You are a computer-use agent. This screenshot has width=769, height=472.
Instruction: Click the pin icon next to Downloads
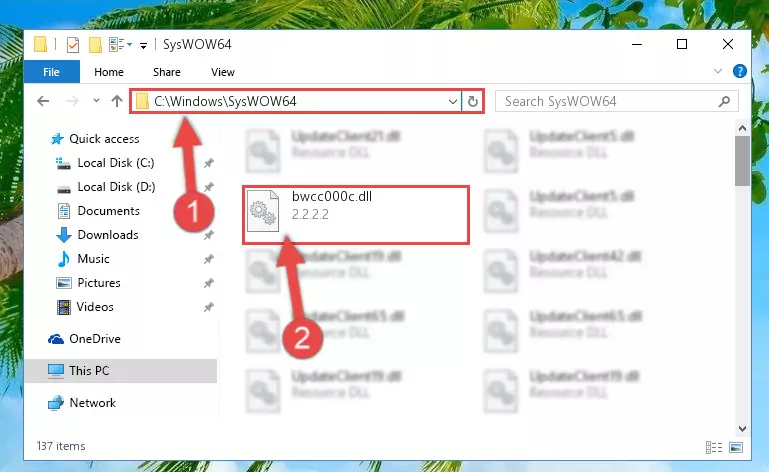[x=209, y=235]
